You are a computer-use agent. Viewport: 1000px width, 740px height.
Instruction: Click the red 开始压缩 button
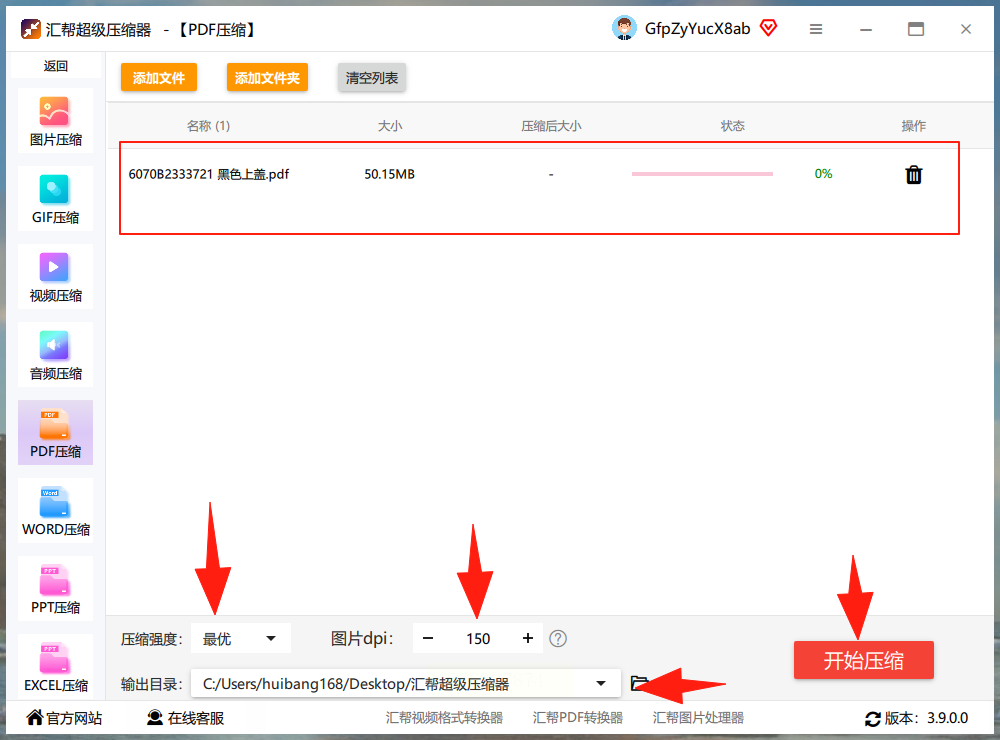tap(864, 660)
